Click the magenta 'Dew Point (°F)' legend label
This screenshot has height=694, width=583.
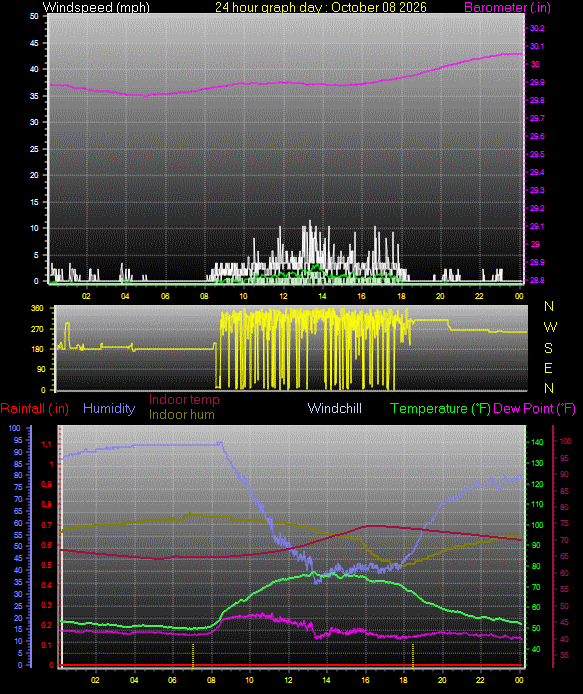pyautogui.click(x=534, y=409)
